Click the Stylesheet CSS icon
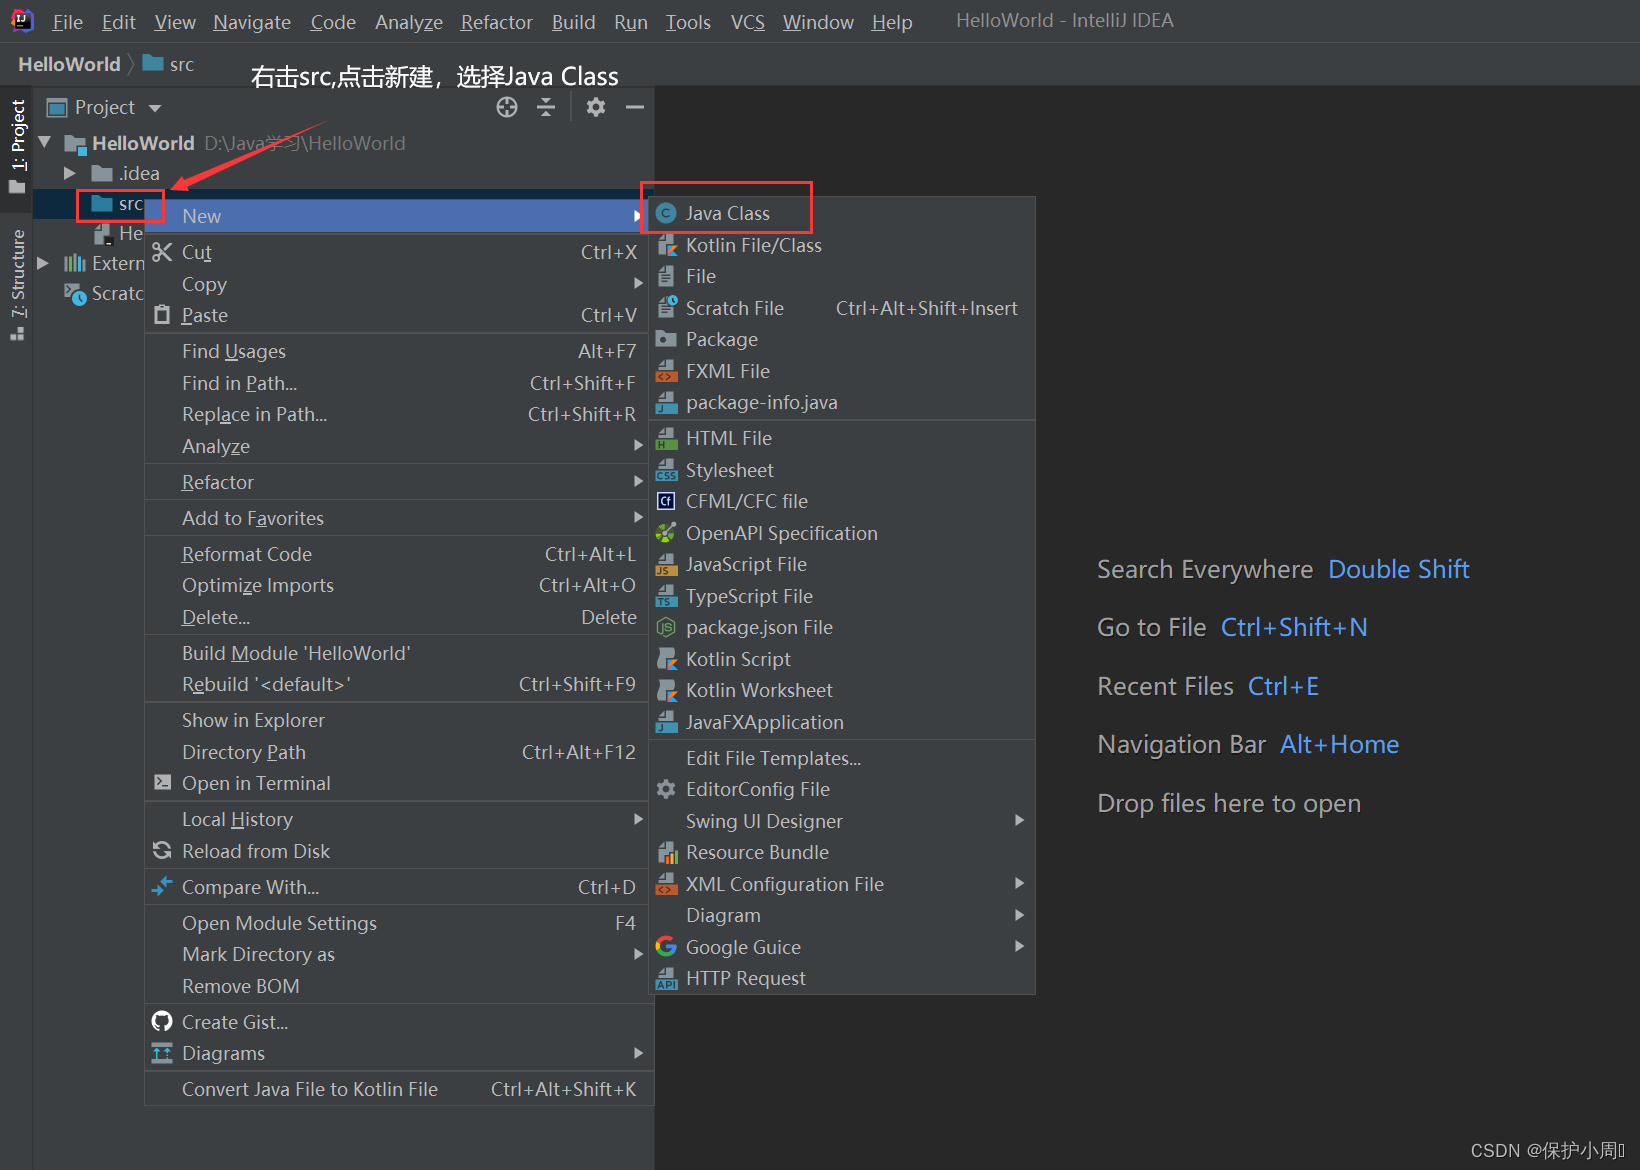The height and width of the screenshot is (1170, 1640). 666,470
